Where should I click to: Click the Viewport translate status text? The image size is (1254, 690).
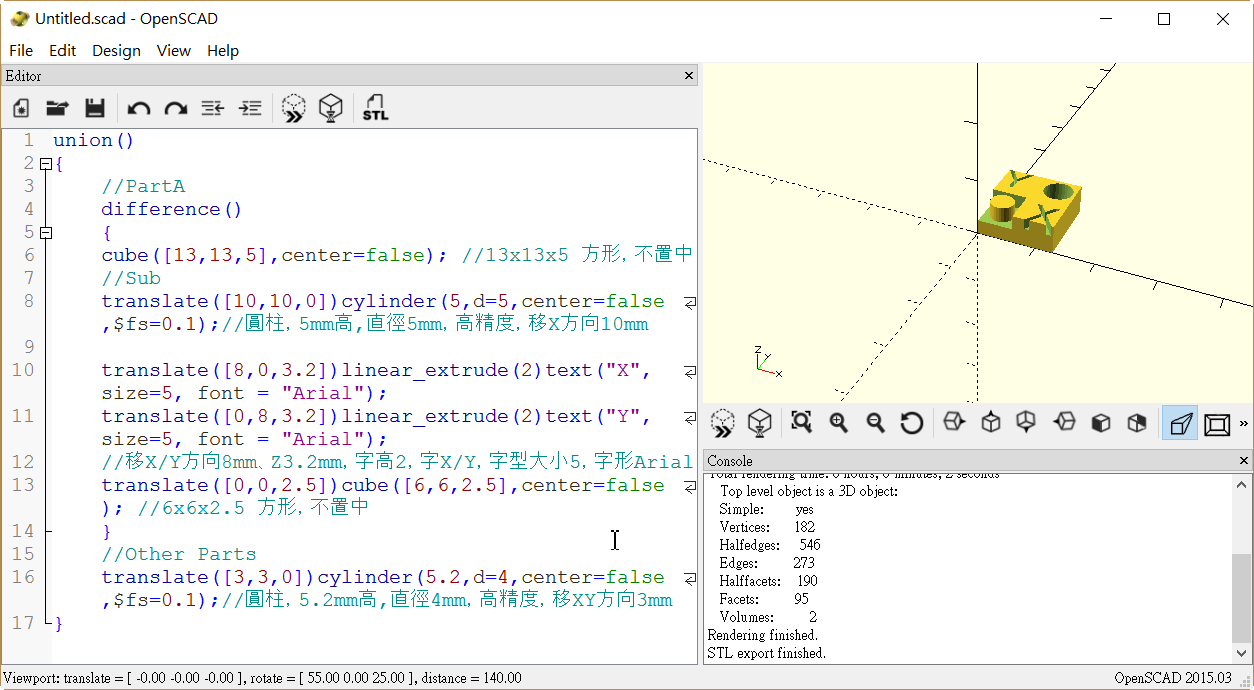click(262, 678)
